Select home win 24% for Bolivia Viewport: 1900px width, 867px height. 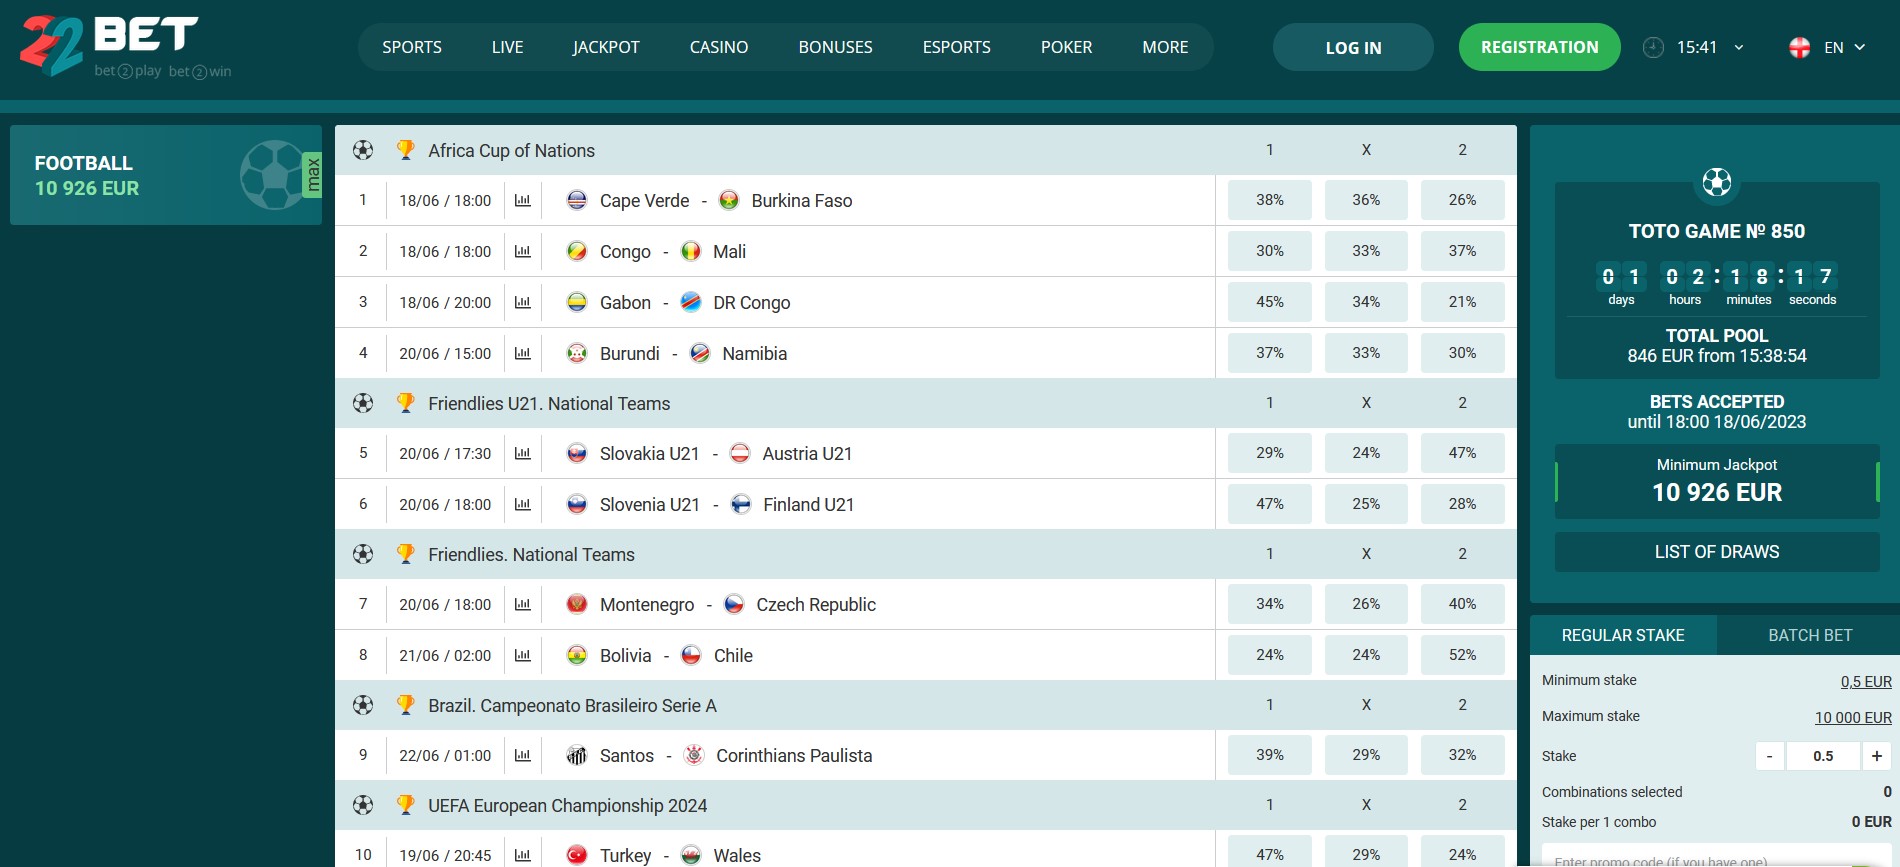1270,655
